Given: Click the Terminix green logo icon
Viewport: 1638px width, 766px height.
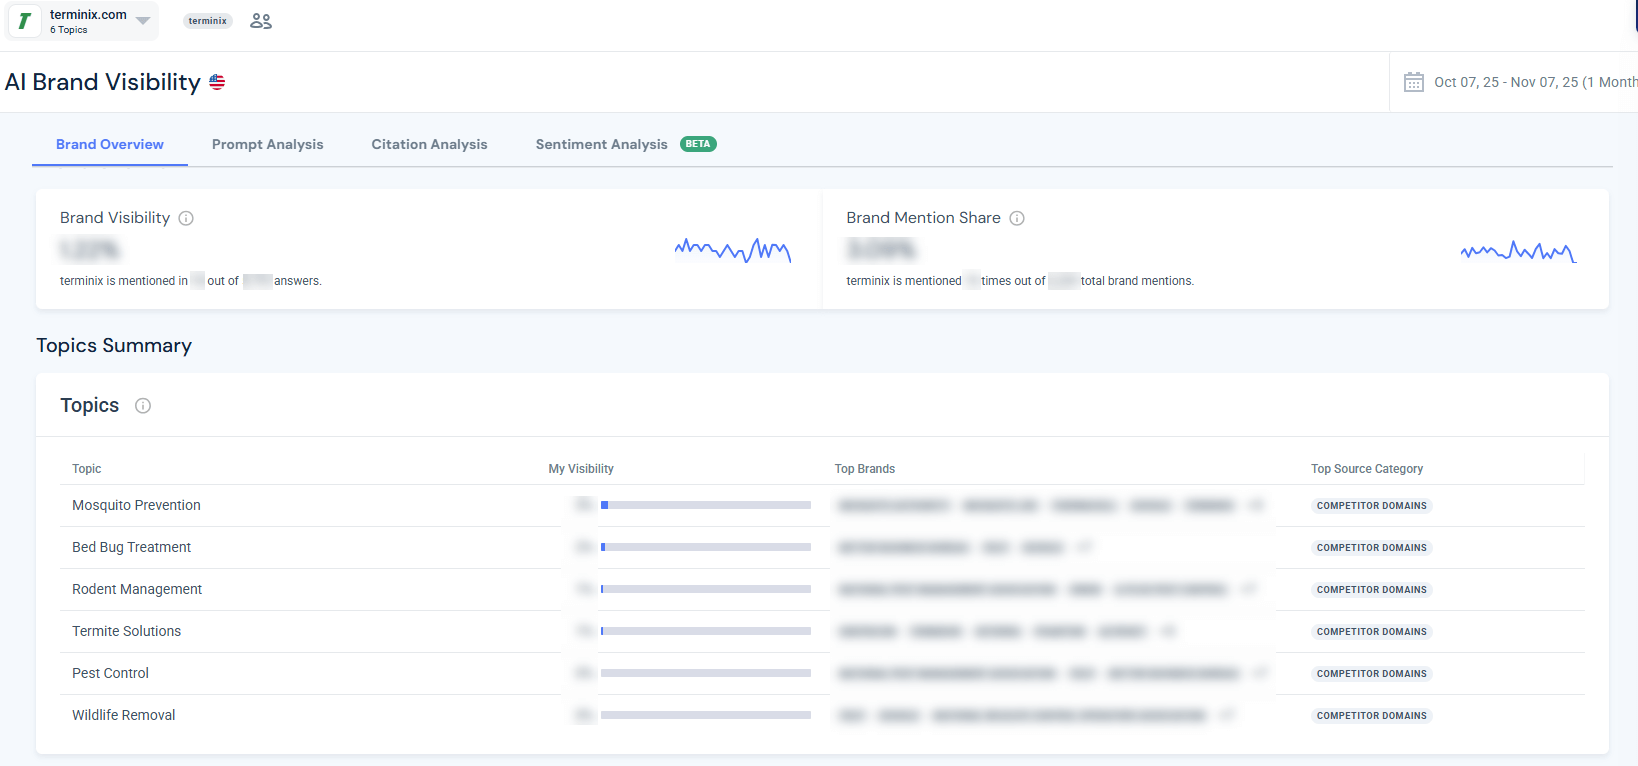Looking at the screenshot, I should click(x=25, y=21).
